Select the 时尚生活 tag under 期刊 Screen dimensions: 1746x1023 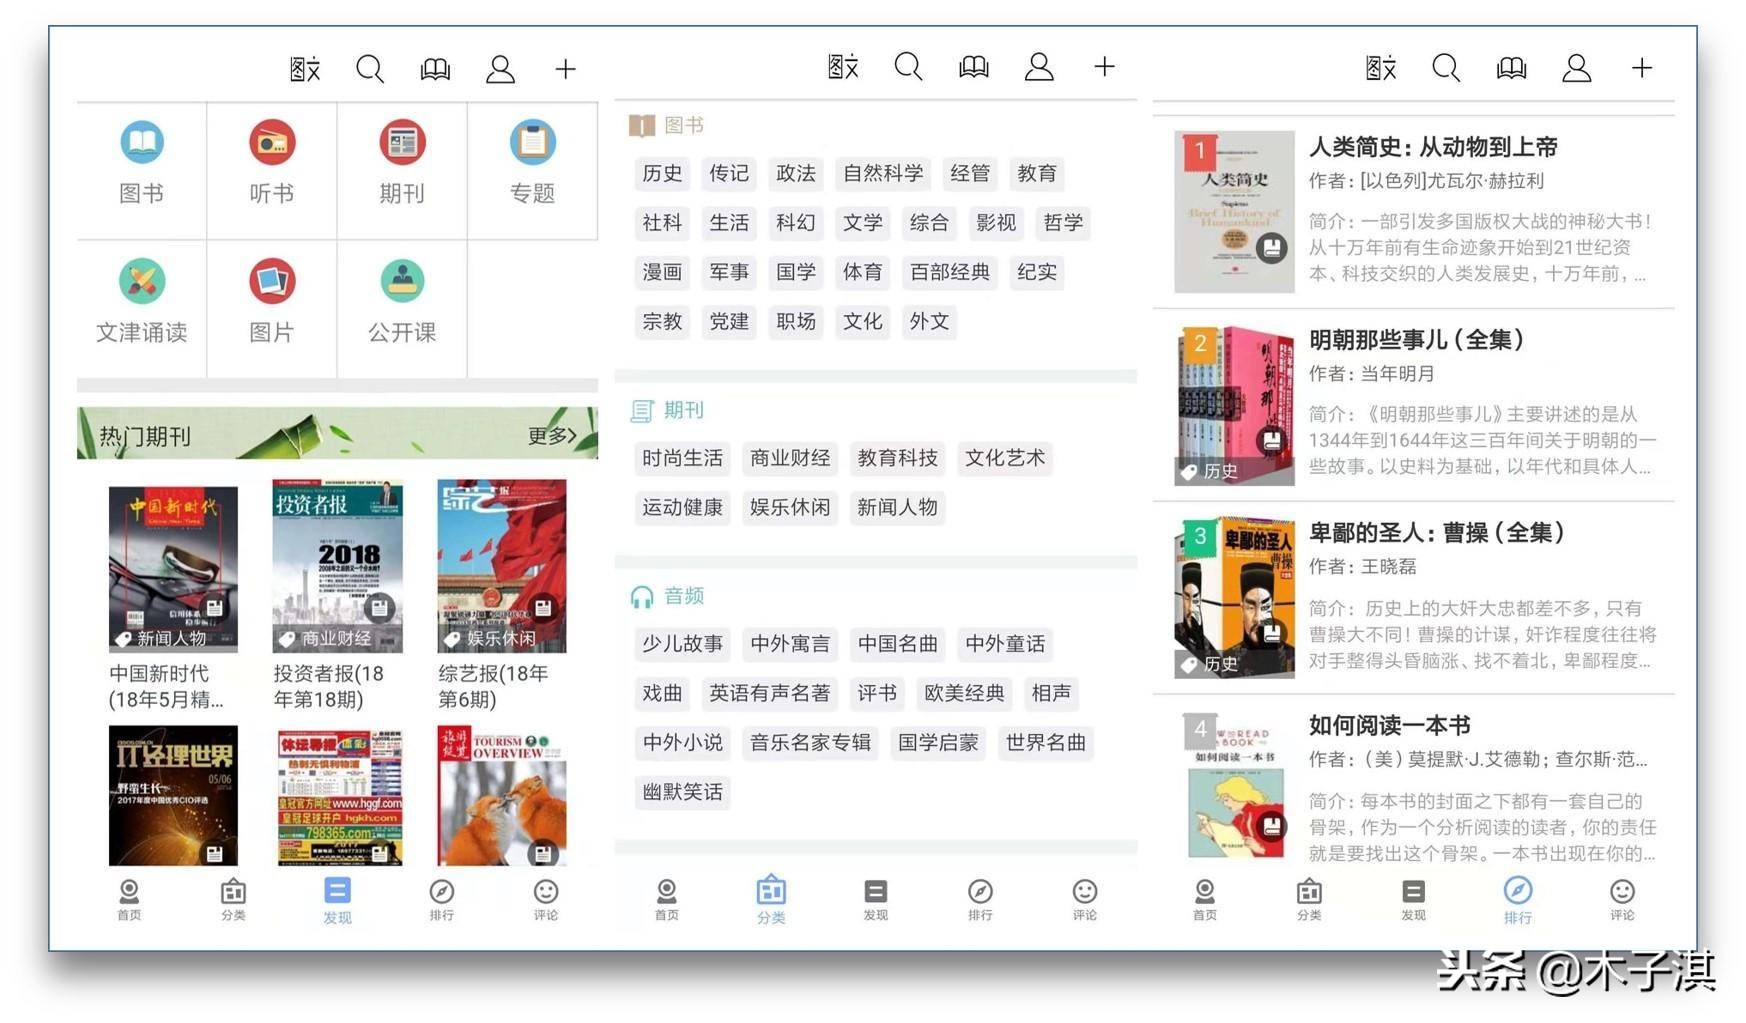point(682,458)
